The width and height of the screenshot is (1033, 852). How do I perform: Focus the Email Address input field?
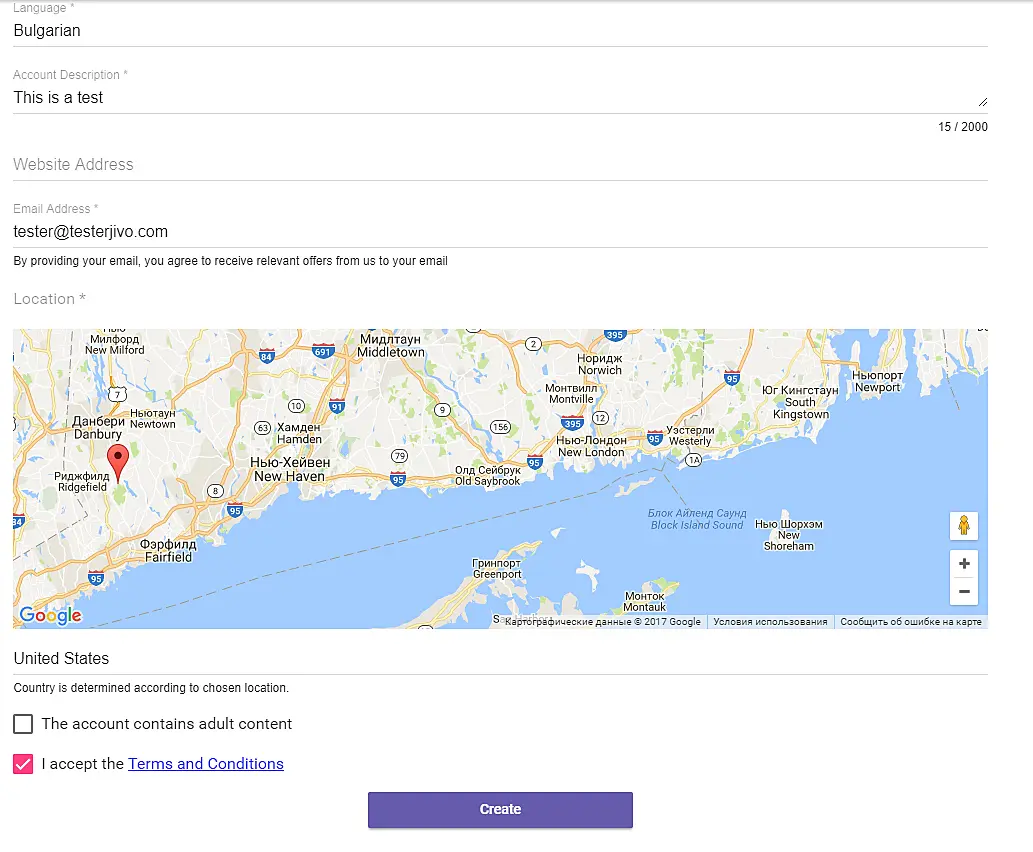tap(500, 232)
